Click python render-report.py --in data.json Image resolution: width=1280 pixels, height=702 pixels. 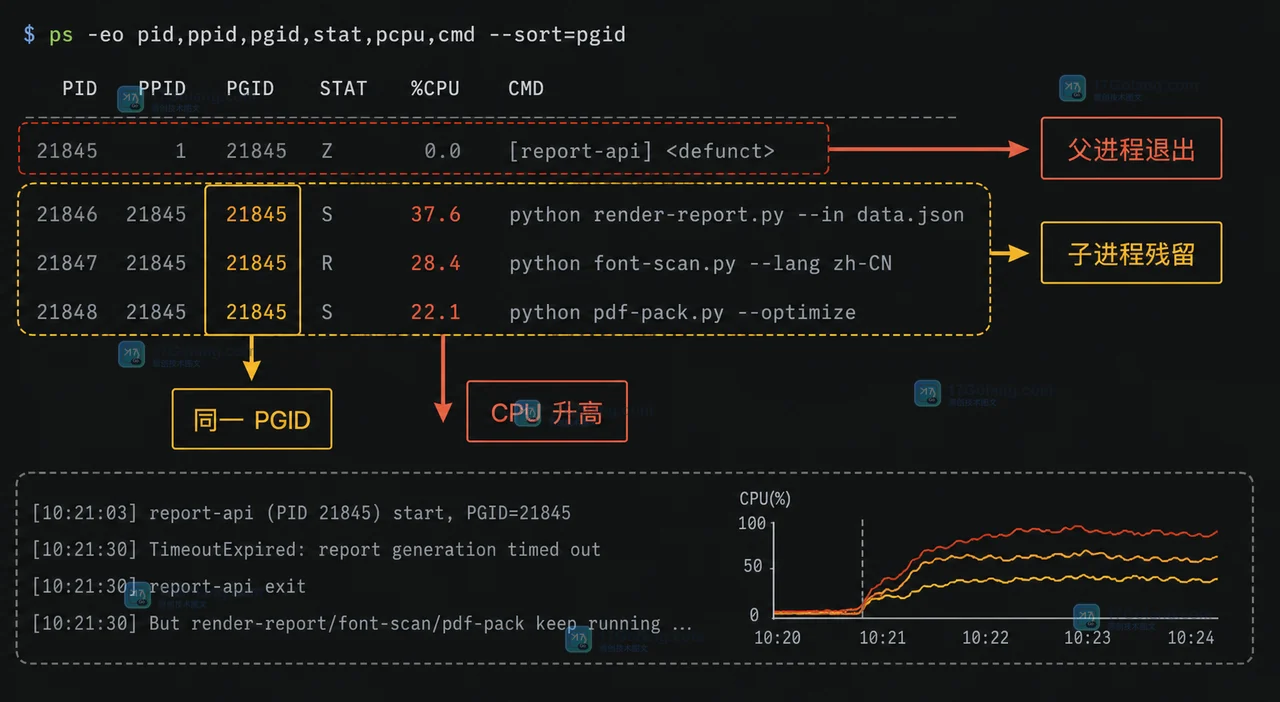[737, 214]
